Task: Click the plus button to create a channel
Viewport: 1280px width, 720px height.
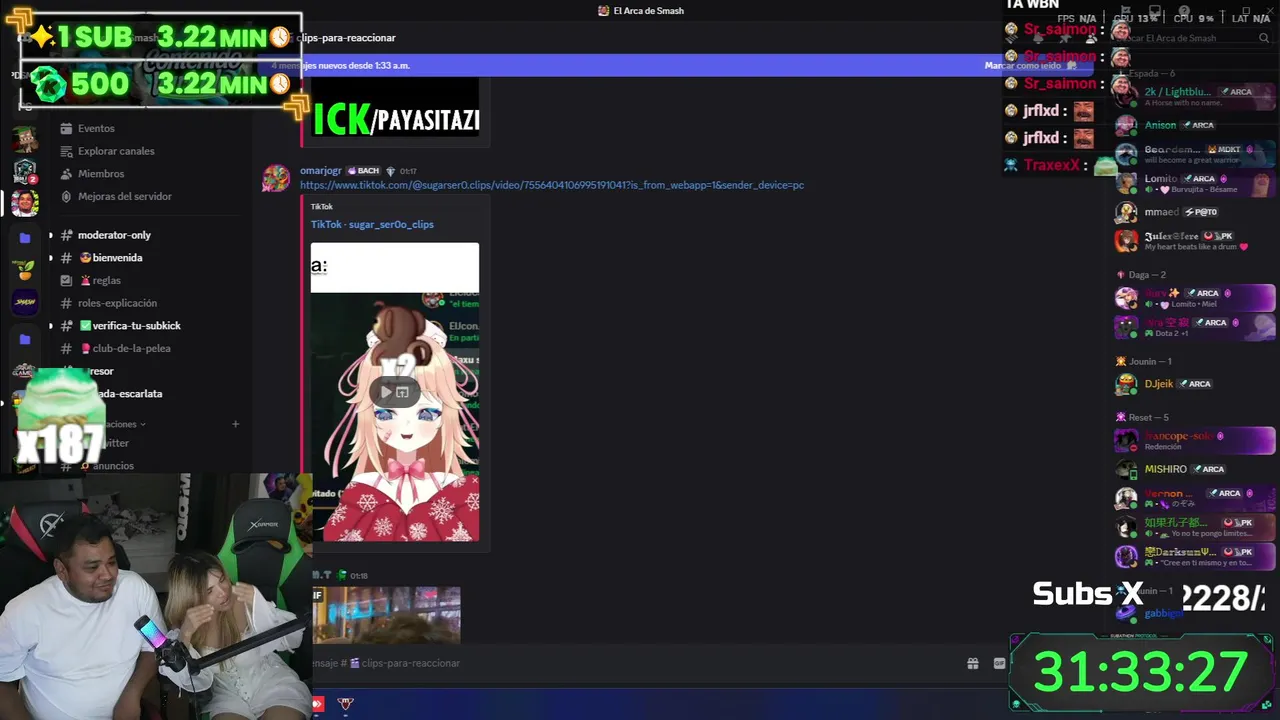Action: tap(236, 424)
